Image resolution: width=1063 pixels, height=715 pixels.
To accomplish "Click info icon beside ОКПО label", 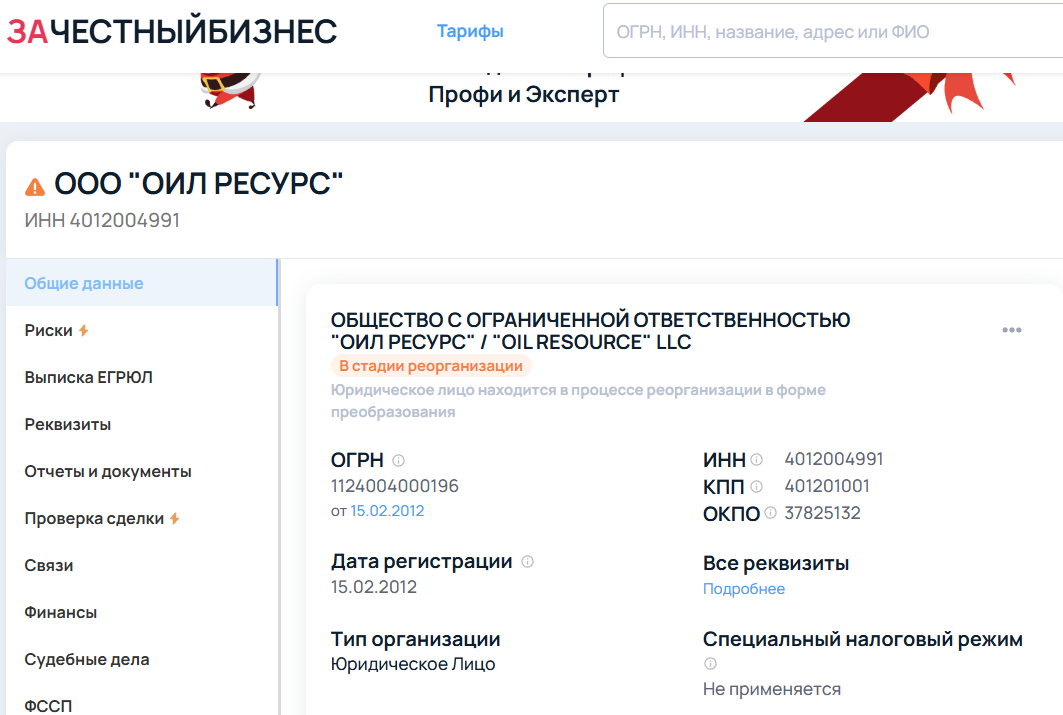I will tap(770, 513).
